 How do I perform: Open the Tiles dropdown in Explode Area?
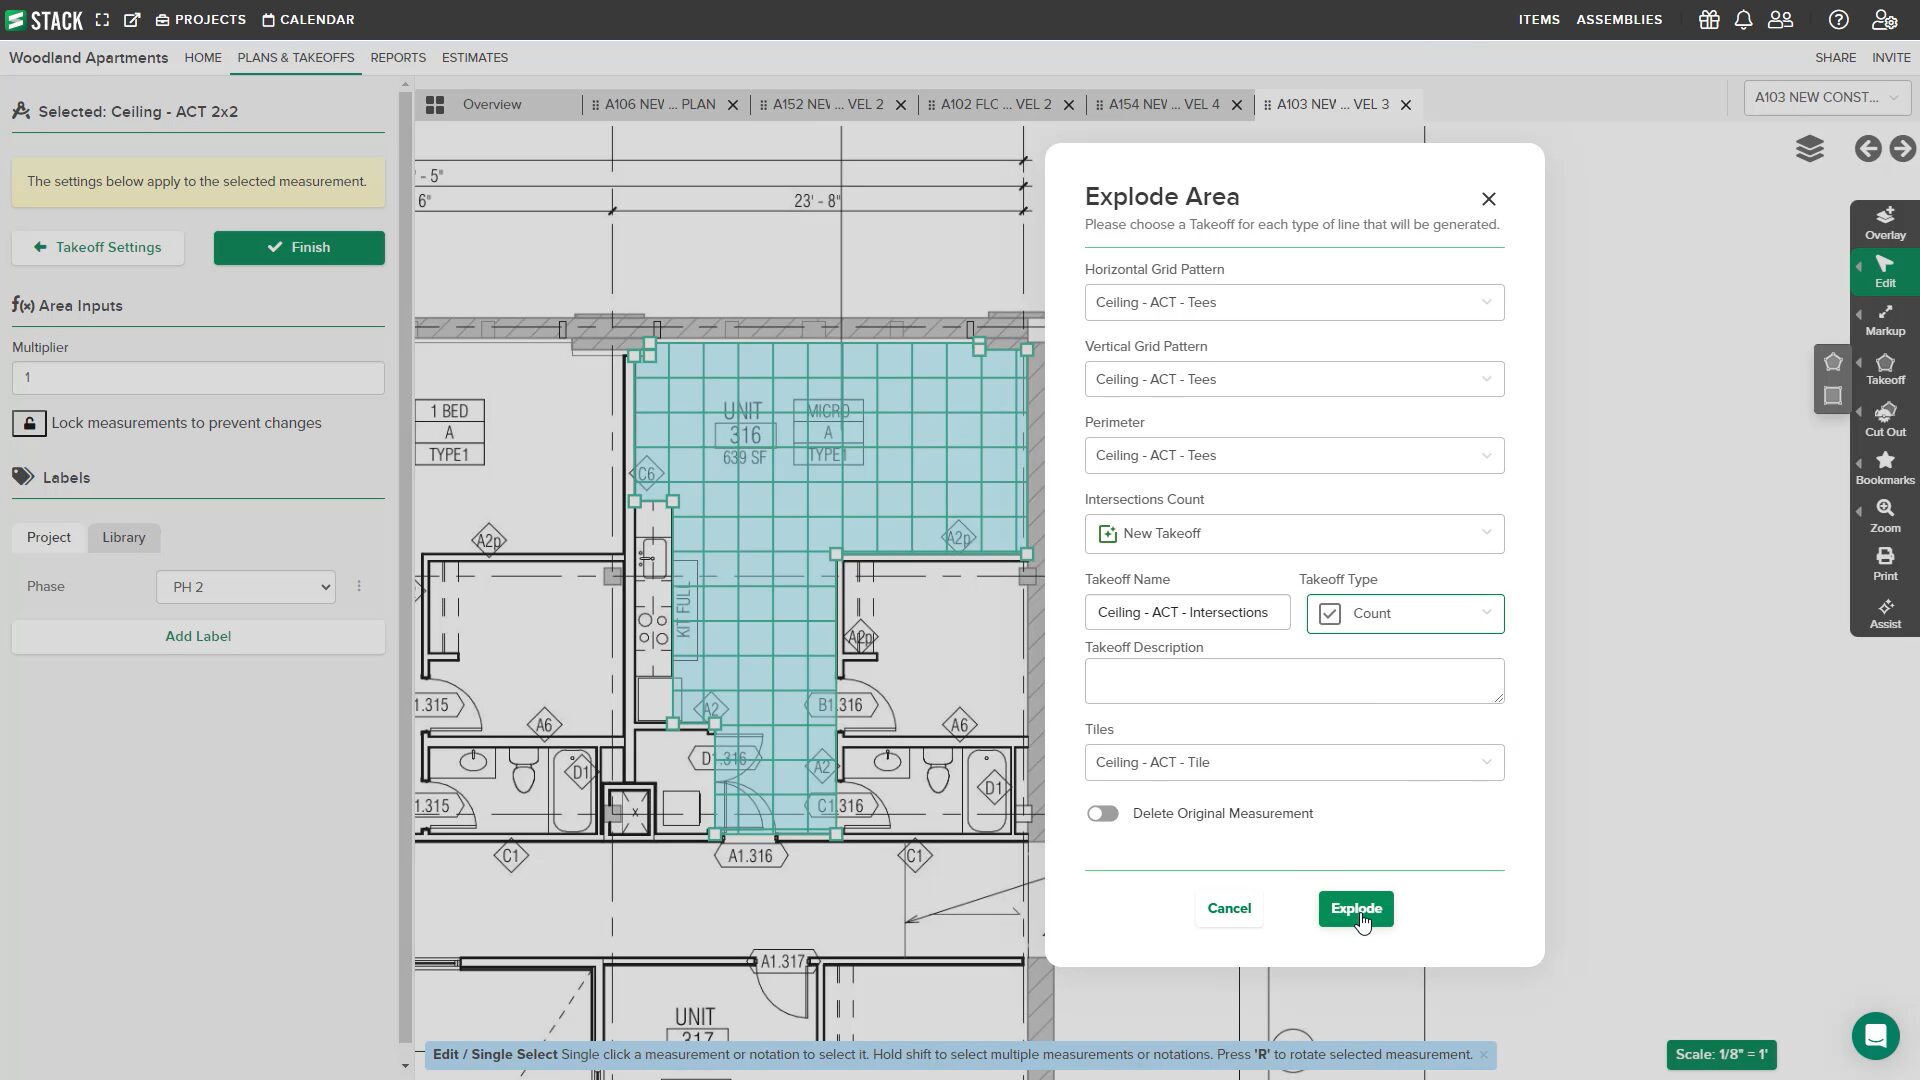point(1293,762)
